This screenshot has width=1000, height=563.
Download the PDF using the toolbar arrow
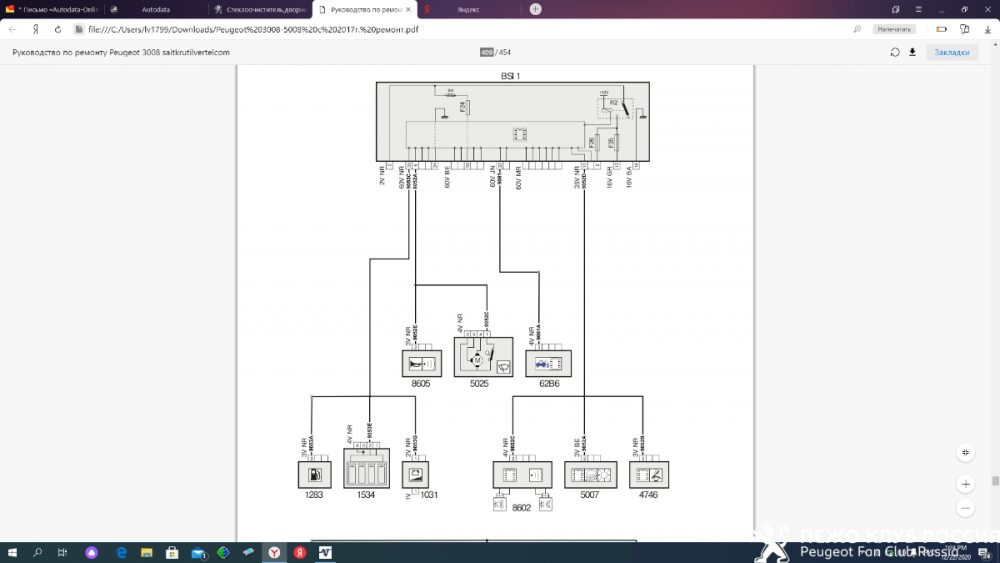pos(912,52)
